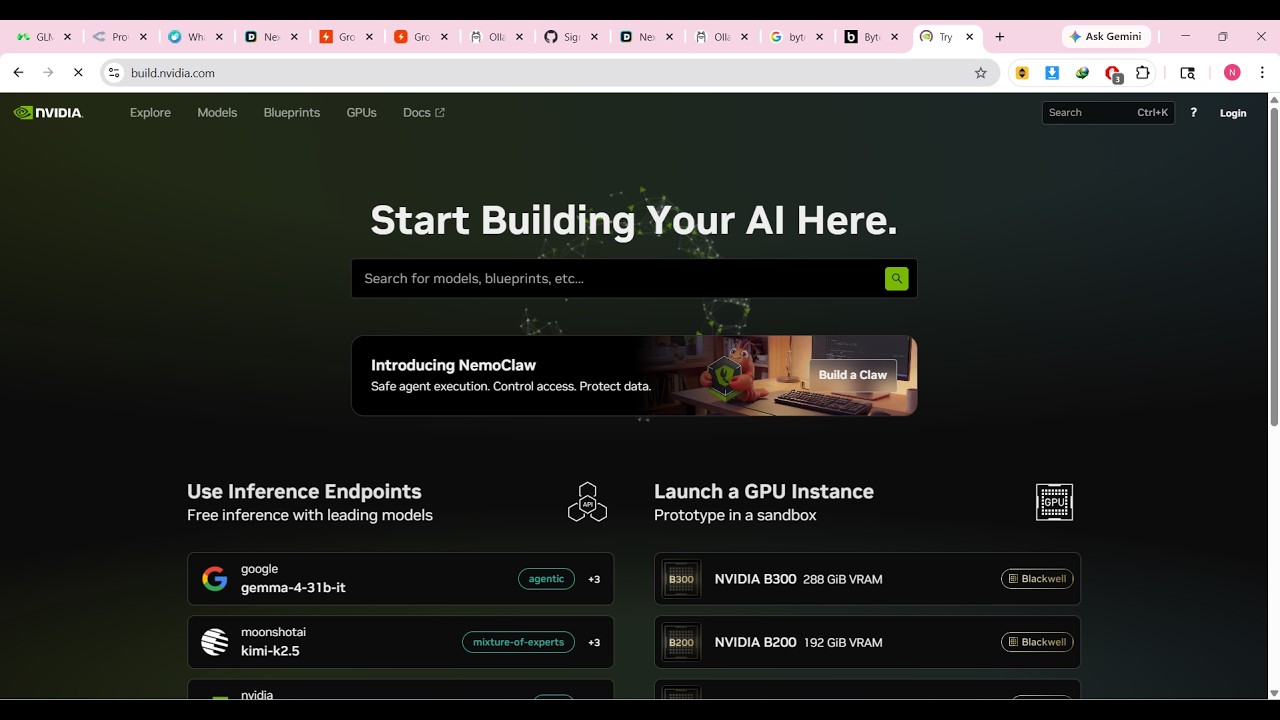Switch to the Byt tab with the b icon
The image size is (1280, 720).
[872, 37]
